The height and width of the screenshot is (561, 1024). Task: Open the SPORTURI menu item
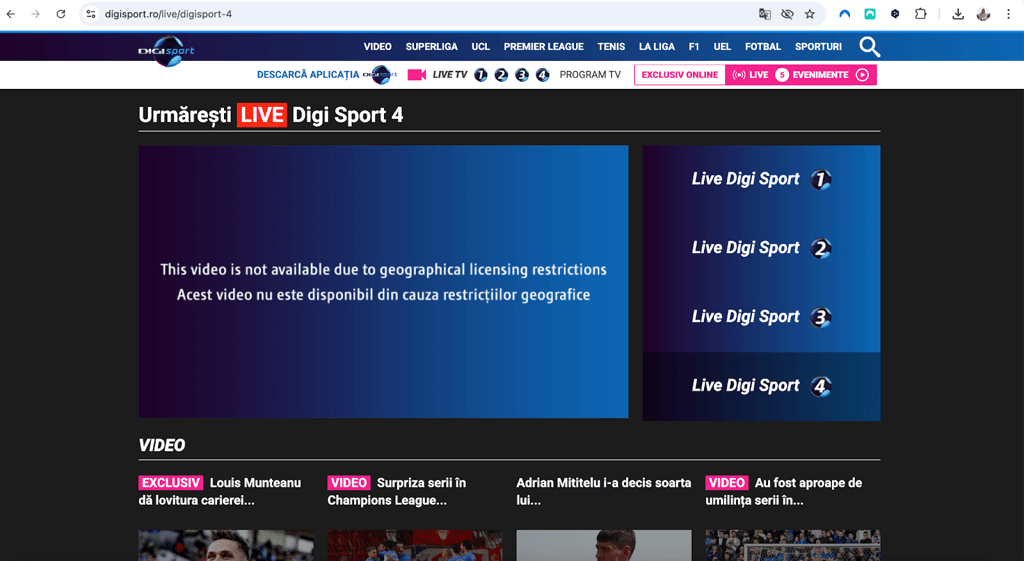click(x=818, y=47)
